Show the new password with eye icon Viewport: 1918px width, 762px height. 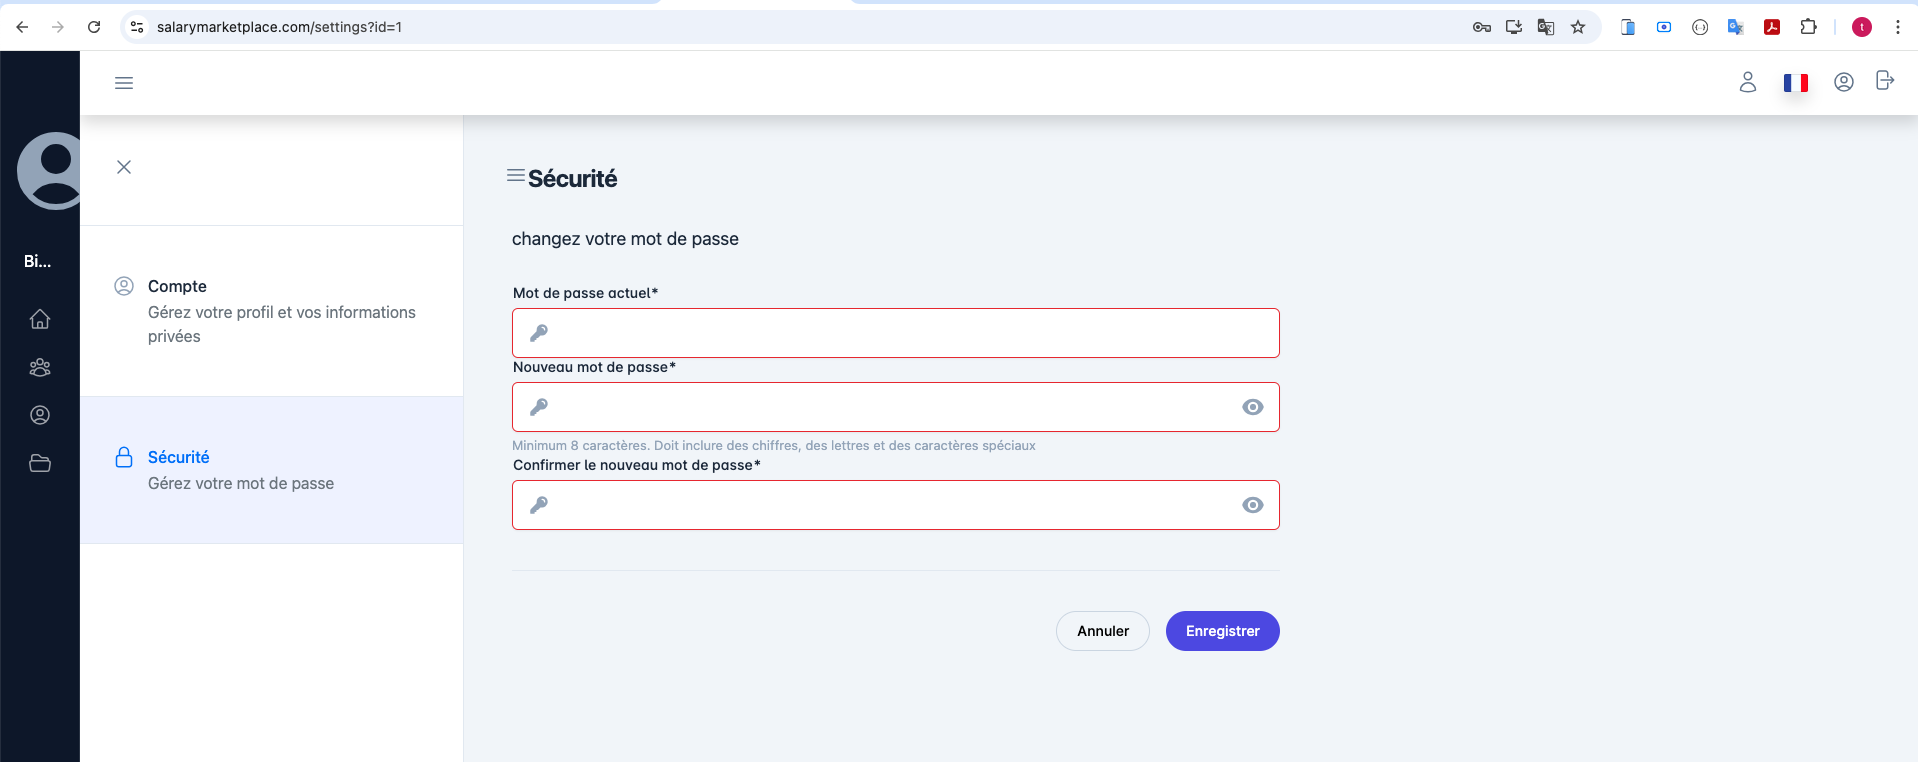click(1252, 407)
